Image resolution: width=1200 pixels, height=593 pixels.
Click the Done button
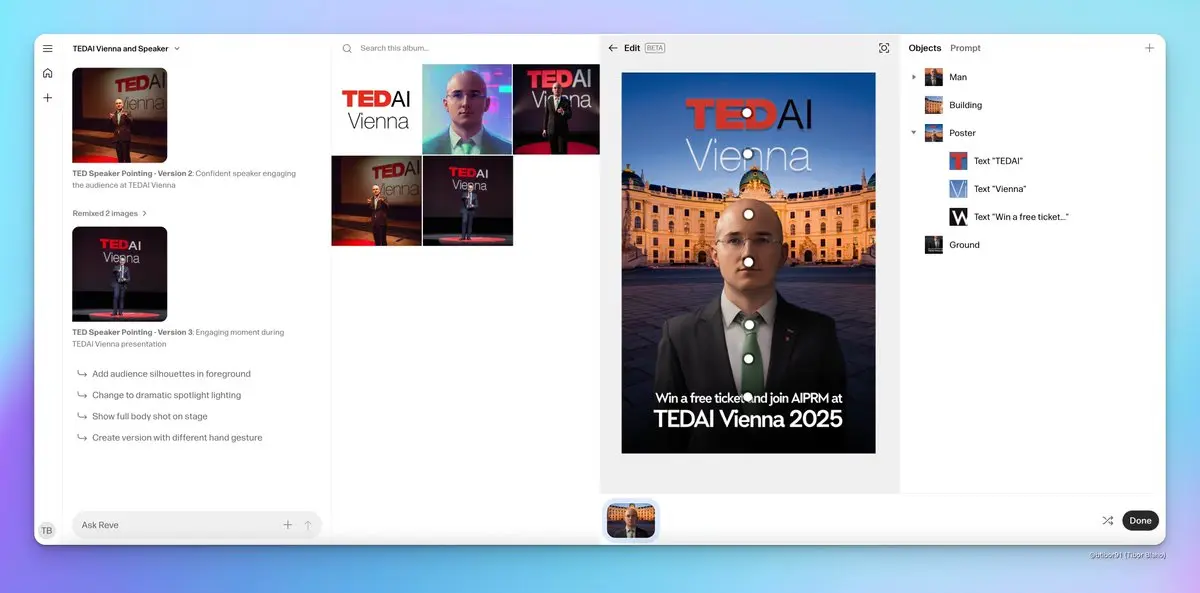click(1140, 520)
